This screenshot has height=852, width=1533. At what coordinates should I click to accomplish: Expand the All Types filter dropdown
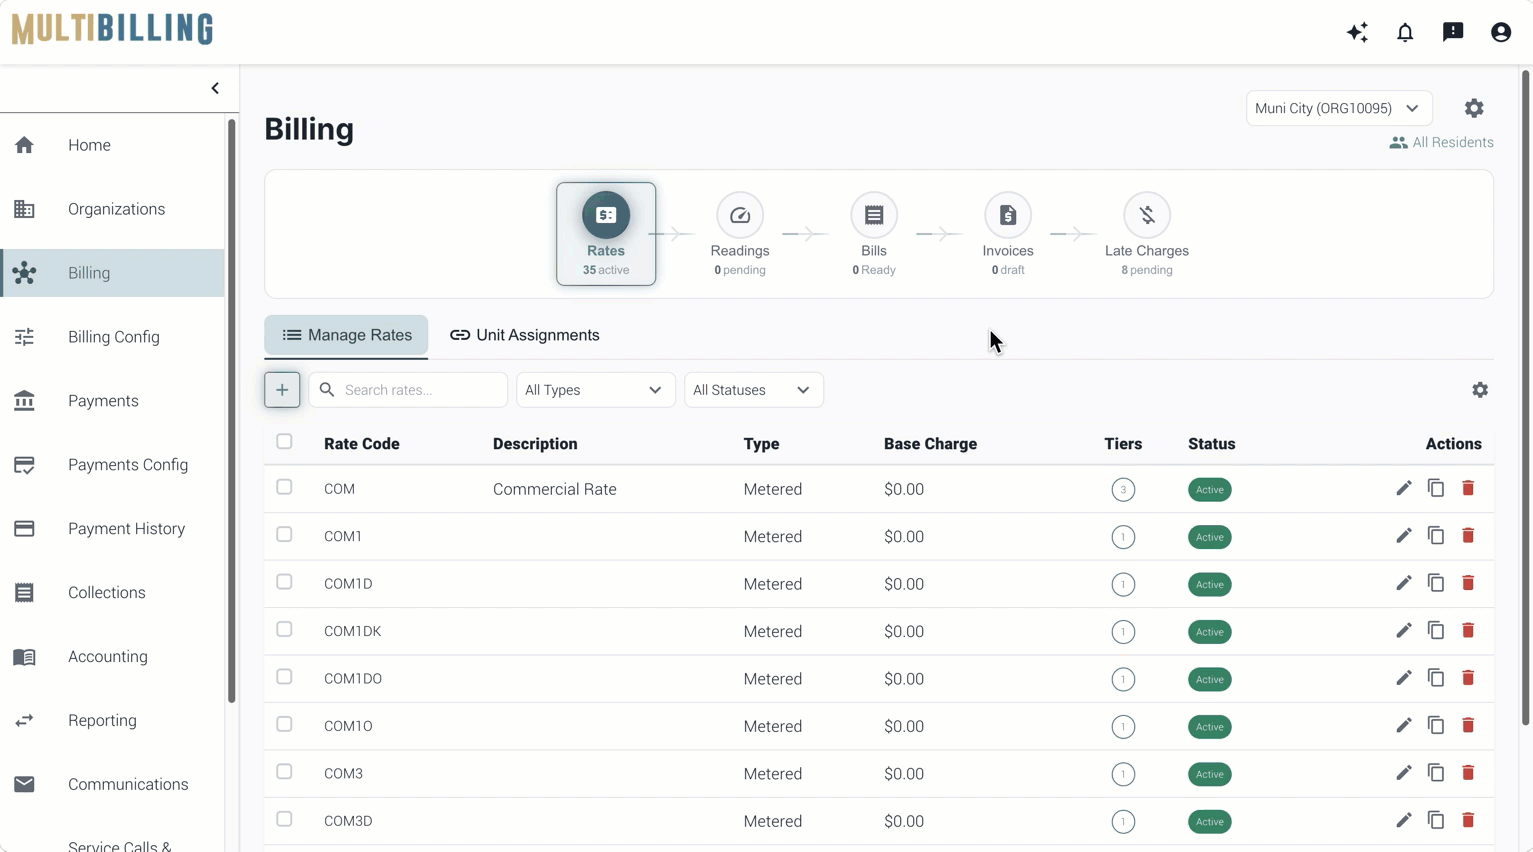pyautogui.click(x=595, y=390)
